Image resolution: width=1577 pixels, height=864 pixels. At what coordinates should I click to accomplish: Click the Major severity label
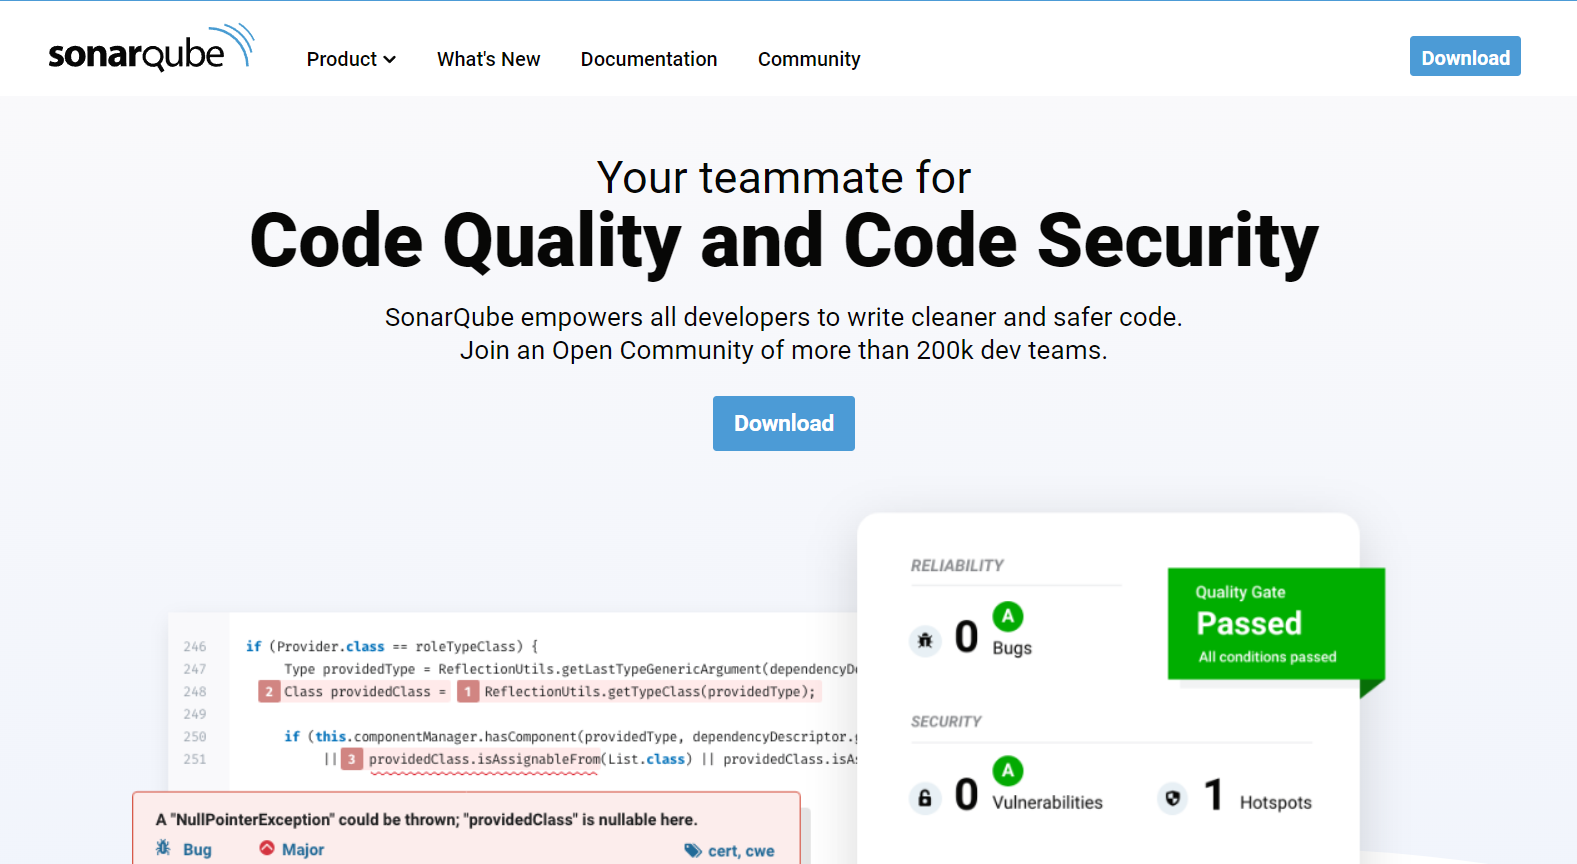(303, 849)
